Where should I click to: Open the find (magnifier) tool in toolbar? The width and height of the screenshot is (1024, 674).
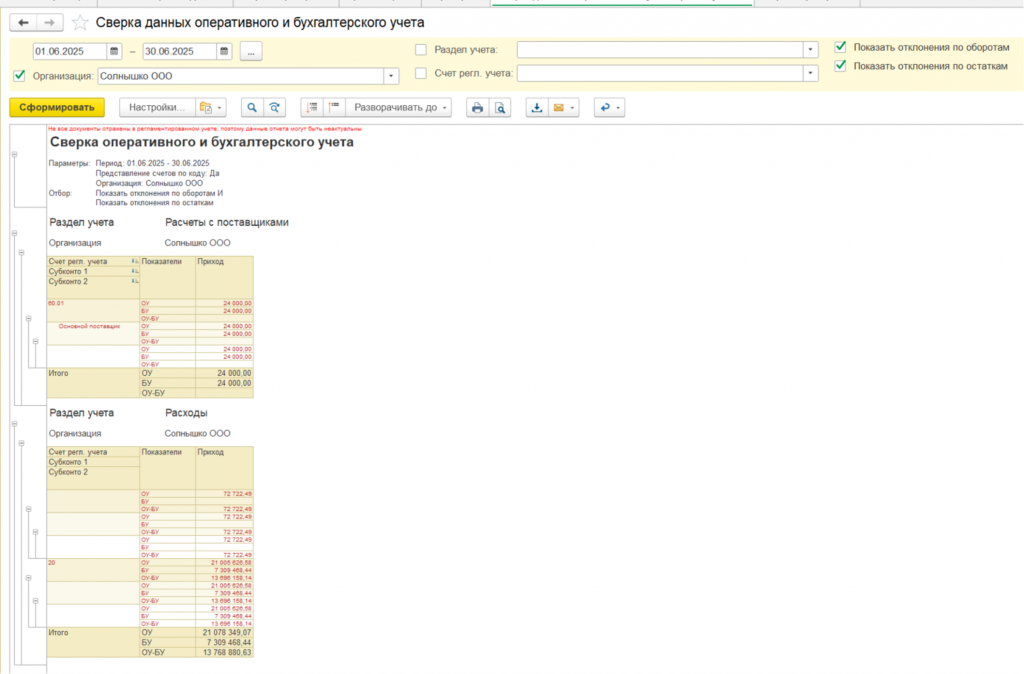coord(250,108)
